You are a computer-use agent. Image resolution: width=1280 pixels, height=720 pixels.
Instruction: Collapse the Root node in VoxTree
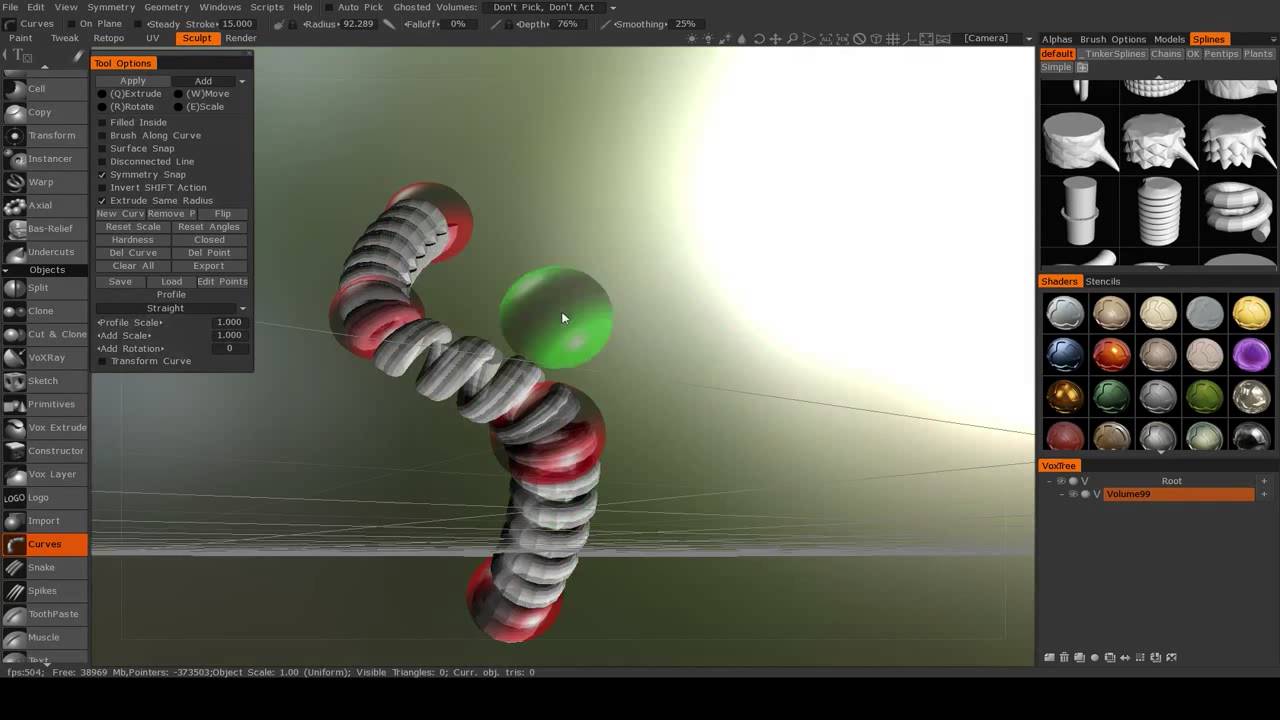pyautogui.click(x=1049, y=481)
